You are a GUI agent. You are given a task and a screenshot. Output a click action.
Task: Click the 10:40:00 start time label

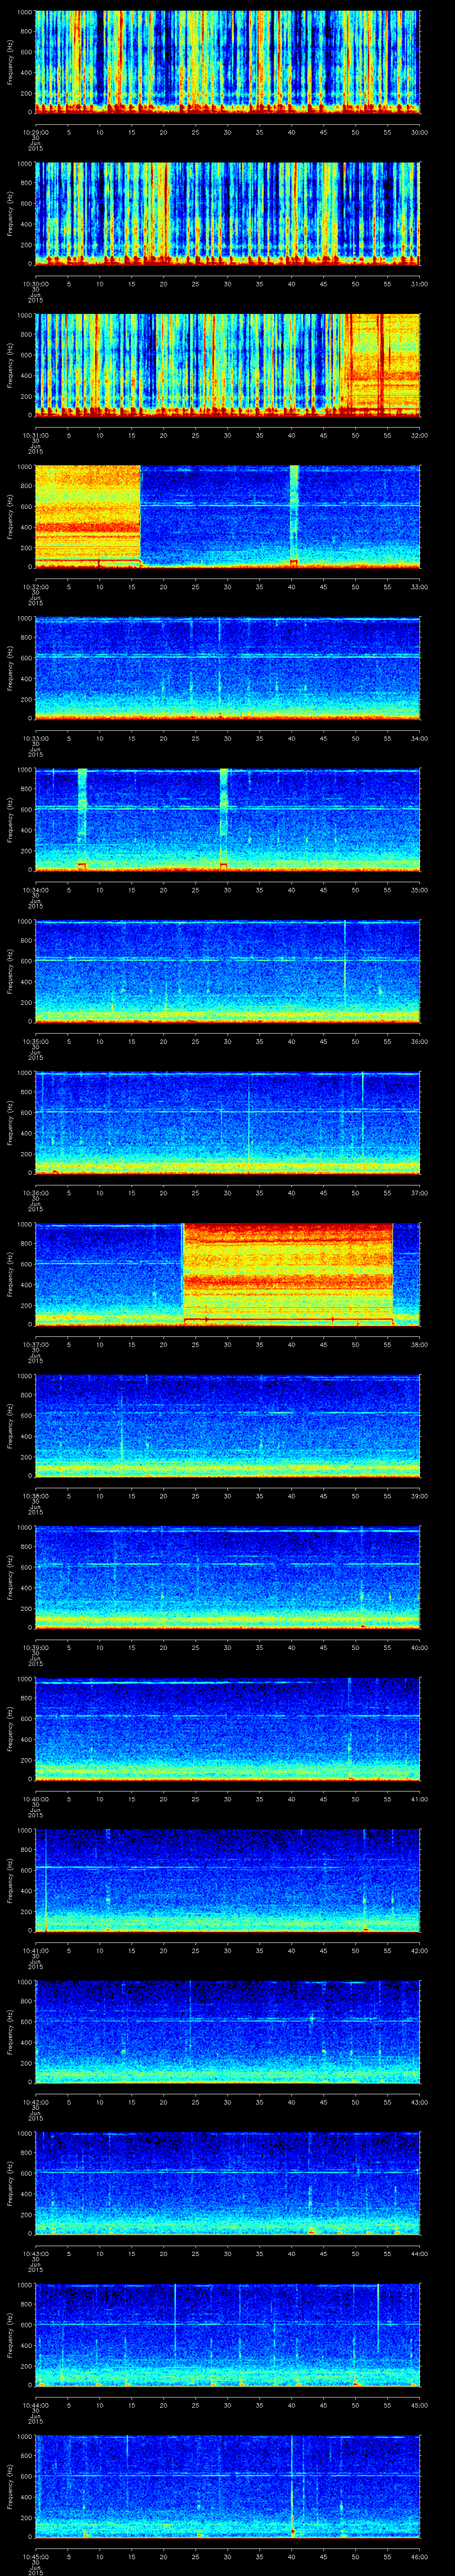click(35, 1800)
